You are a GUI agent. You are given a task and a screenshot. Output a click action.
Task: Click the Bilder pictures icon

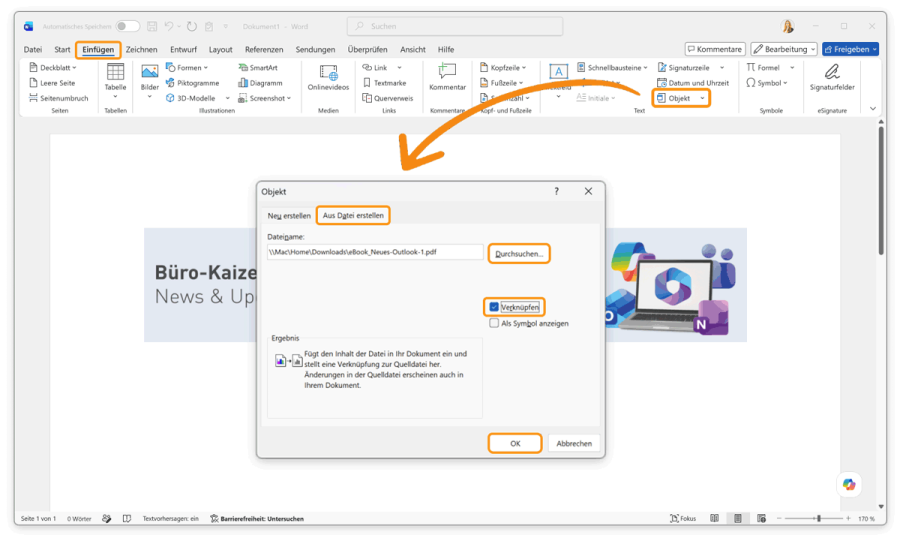click(x=150, y=72)
